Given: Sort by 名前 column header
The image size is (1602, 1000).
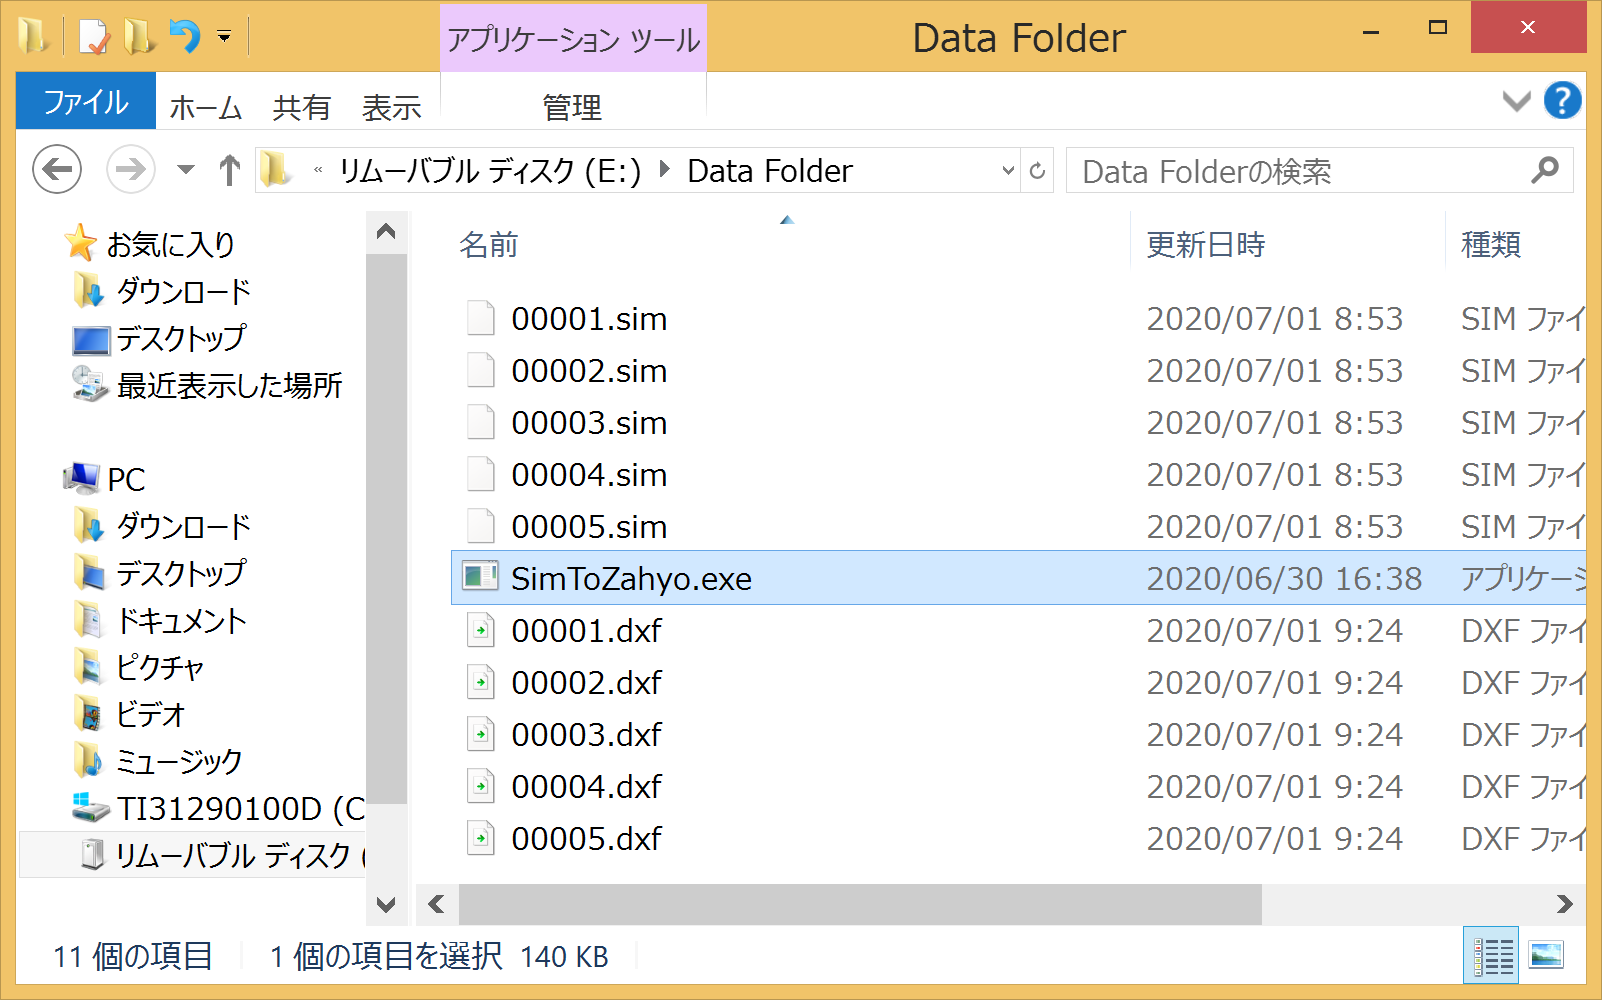Looking at the screenshot, I should pos(489,244).
